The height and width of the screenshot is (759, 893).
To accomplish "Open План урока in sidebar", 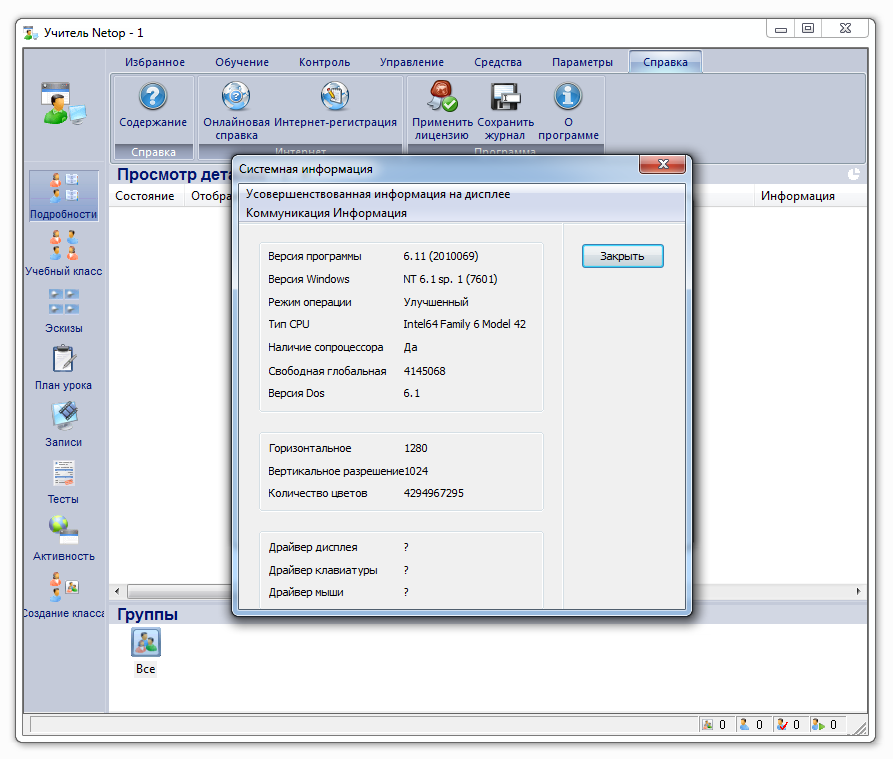I will [x=63, y=367].
